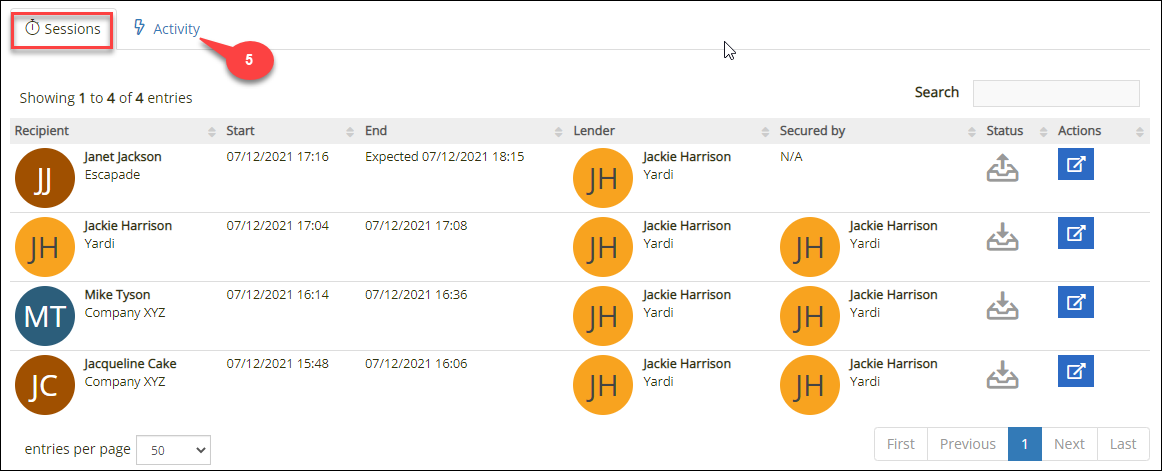The image size is (1162, 471).
Task: Select page 1 in pagination
Action: (1025, 444)
